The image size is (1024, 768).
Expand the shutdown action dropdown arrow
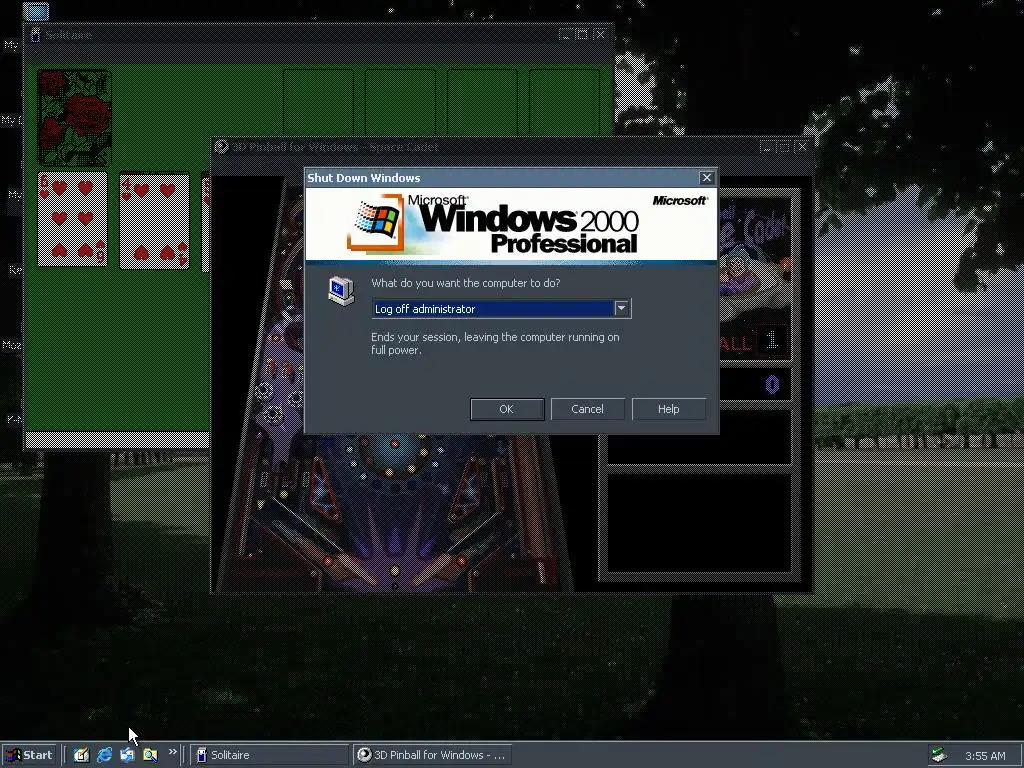(x=622, y=308)
